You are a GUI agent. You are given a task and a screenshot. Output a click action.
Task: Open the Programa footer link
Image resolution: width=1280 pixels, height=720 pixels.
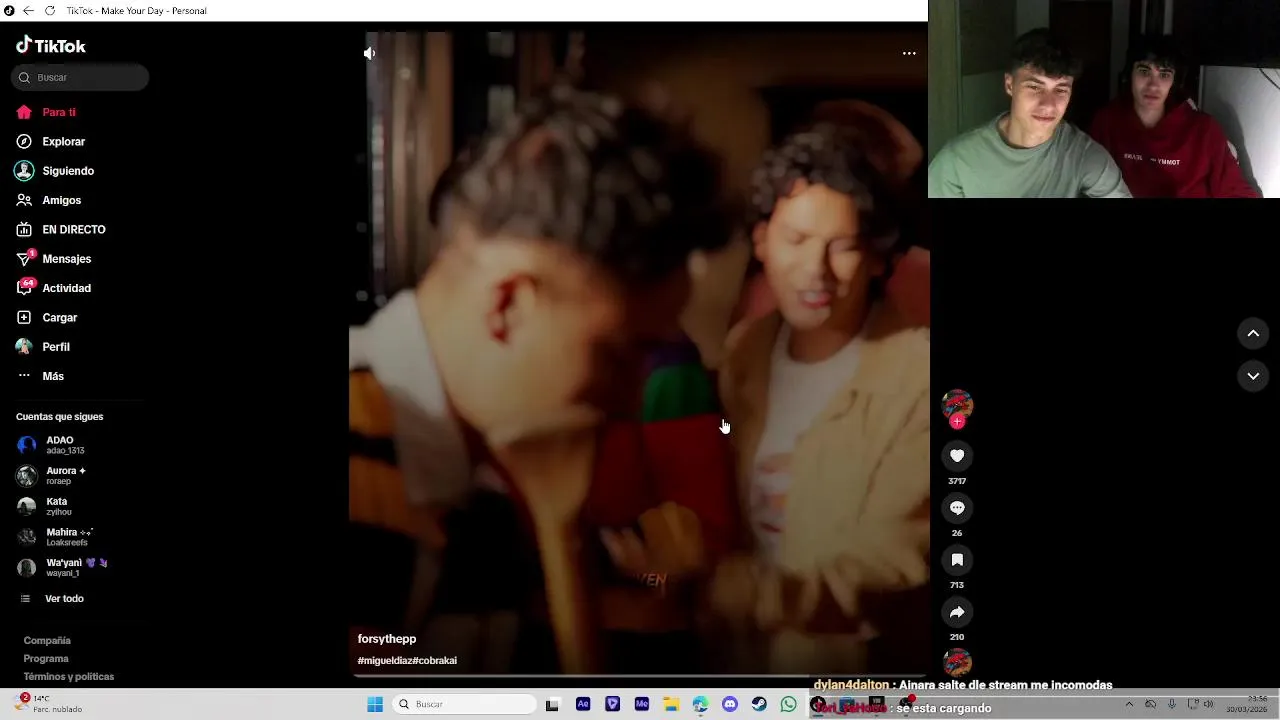coord(46,658)
